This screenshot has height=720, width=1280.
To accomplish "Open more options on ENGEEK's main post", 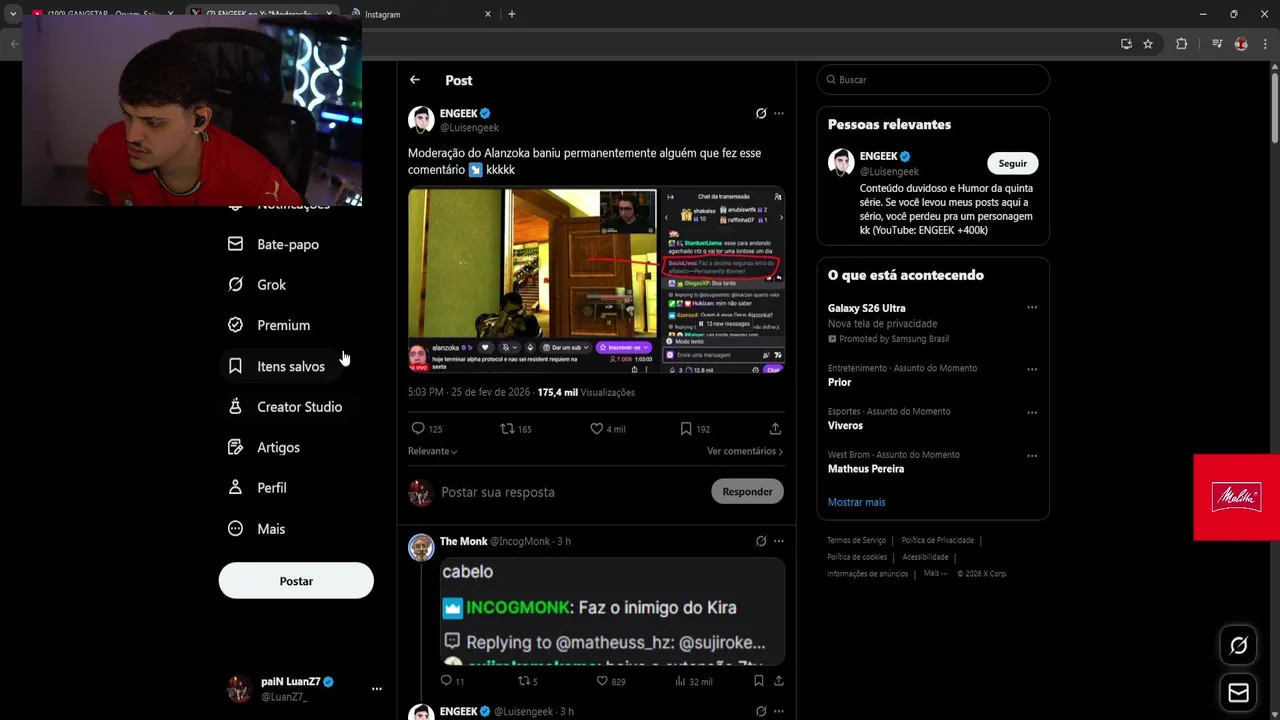I will point(779,114).
